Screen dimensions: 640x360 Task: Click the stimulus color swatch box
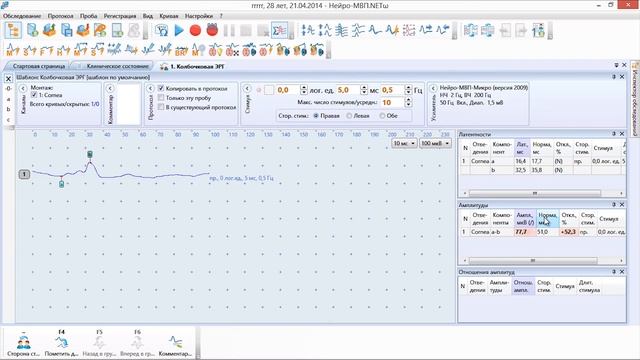(269, 90)
